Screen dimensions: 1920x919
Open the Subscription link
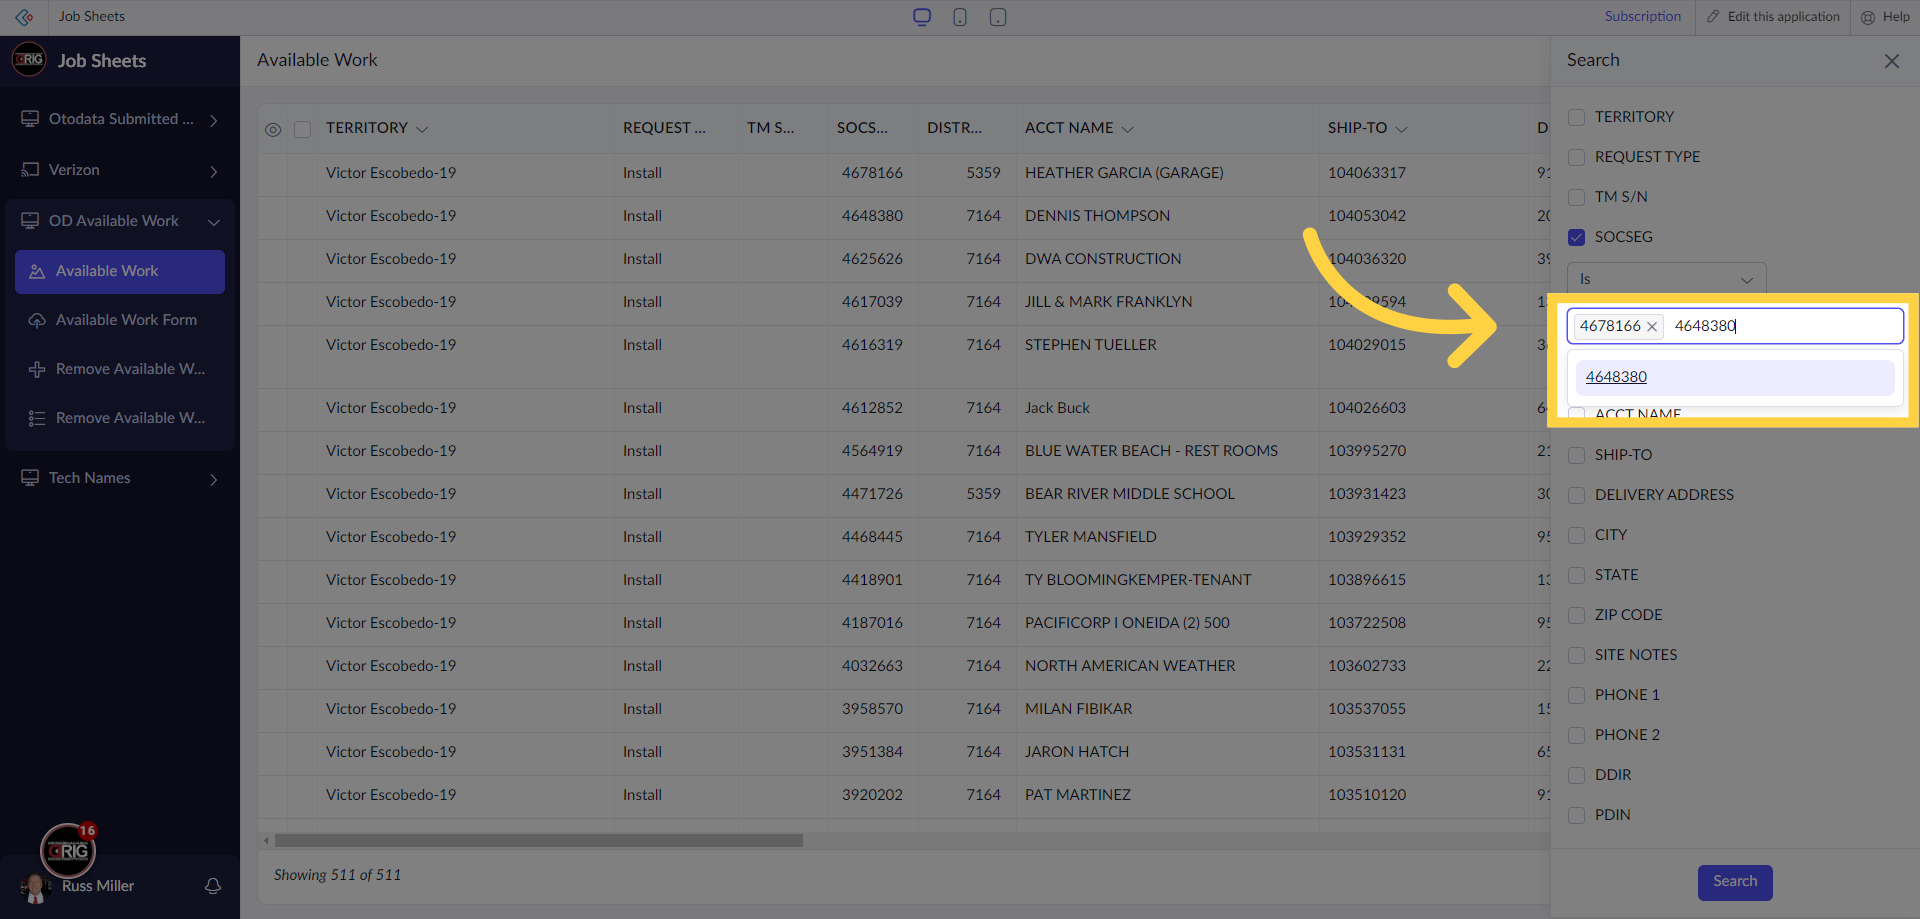tap(1643, 17)
